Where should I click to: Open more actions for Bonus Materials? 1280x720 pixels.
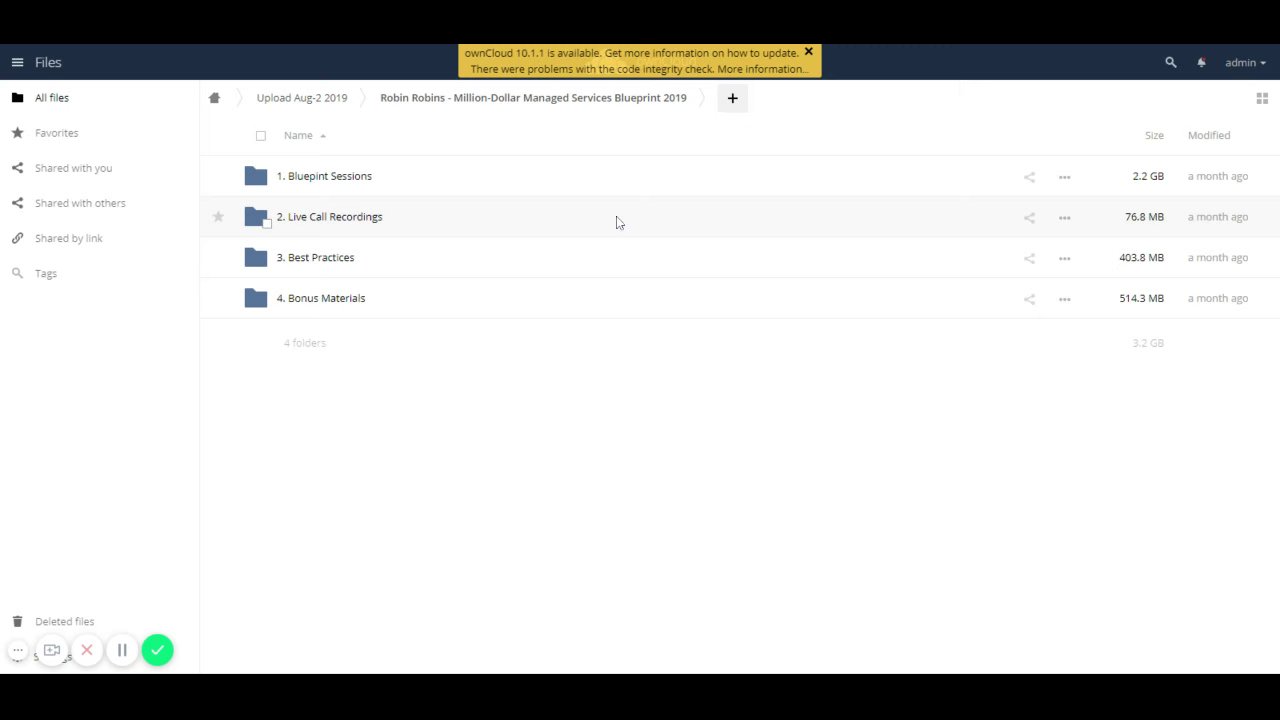[x=1064, y=299]
